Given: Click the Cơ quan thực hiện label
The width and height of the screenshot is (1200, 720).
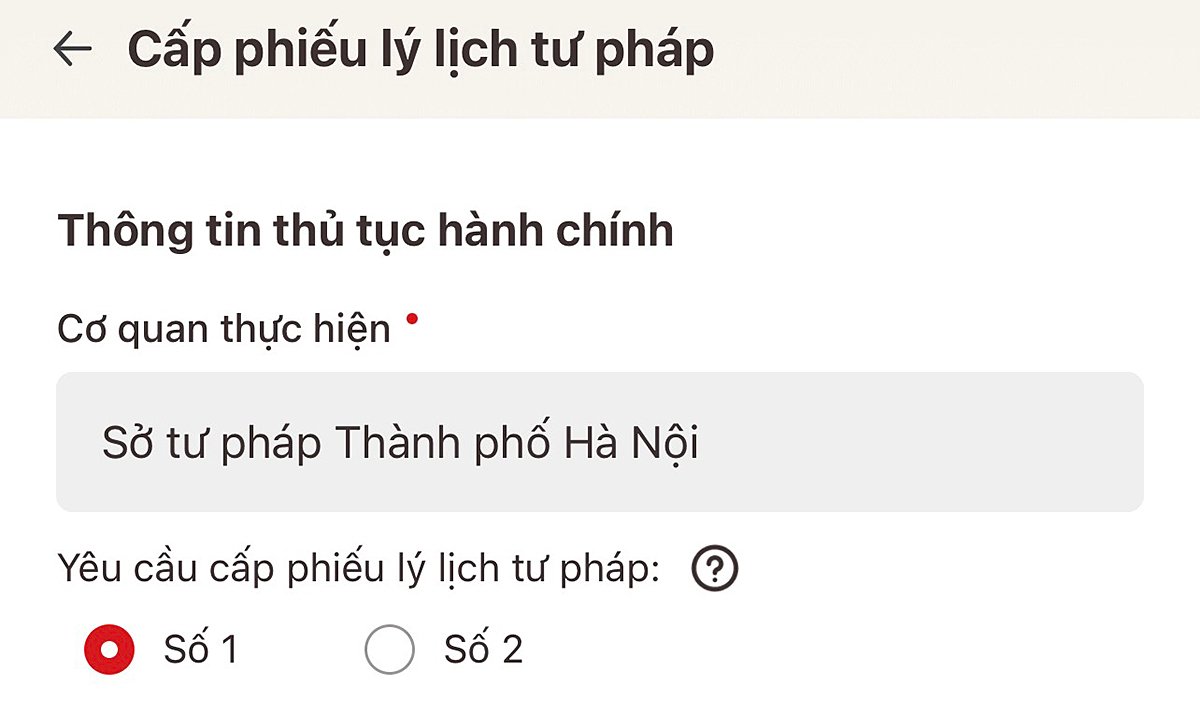Looking at the screenshot, I should [x=224, y=329].
